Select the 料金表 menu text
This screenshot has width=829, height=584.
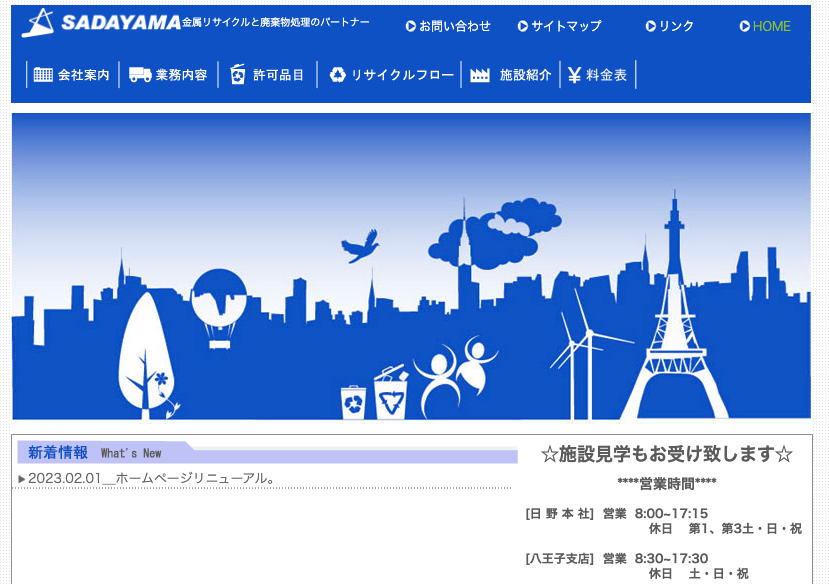[x=607, y=75]
